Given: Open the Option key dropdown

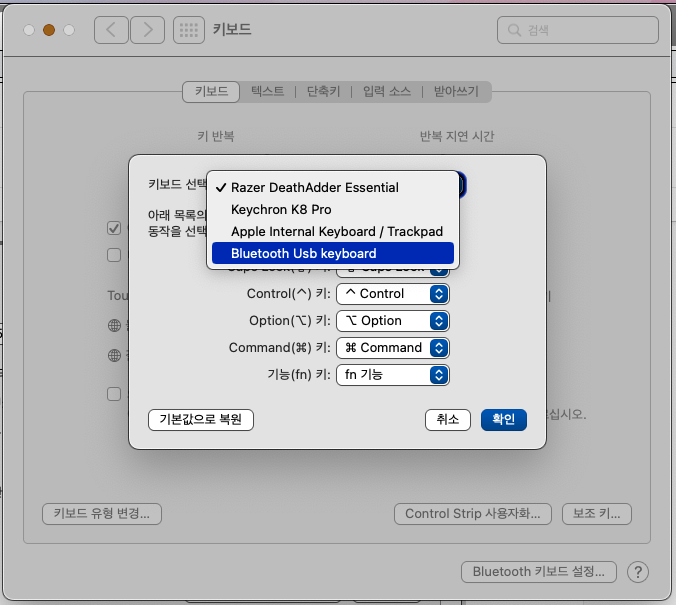Looking at the screenshot, I should tap(393, 321).
